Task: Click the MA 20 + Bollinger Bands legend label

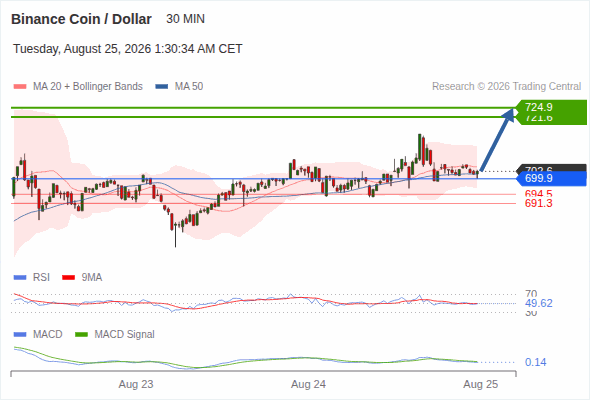Action: (x=88, y=87)
